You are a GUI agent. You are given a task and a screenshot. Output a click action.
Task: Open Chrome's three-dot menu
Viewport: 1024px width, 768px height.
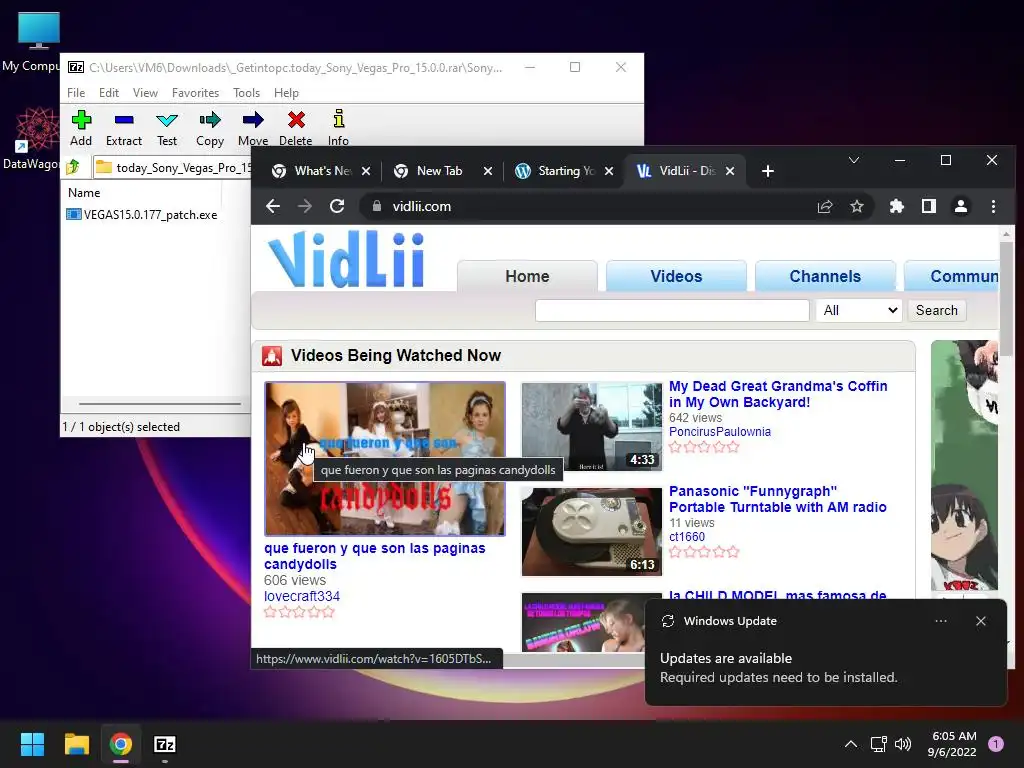click(x=993, y=206)
